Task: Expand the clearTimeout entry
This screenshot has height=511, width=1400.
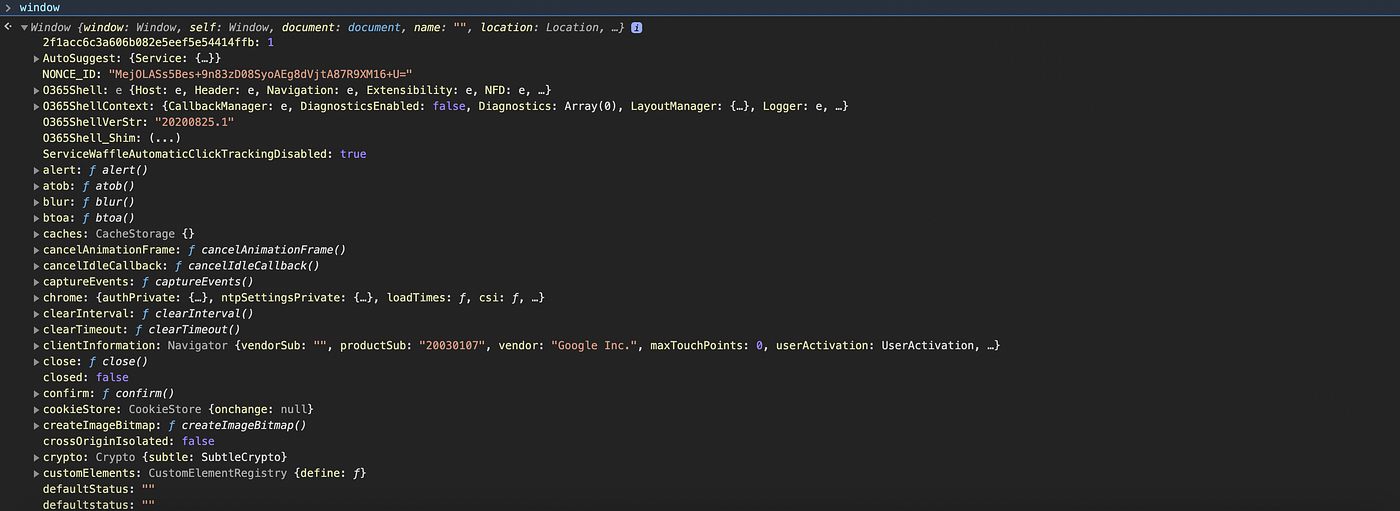Action: (x=36, y=330)
